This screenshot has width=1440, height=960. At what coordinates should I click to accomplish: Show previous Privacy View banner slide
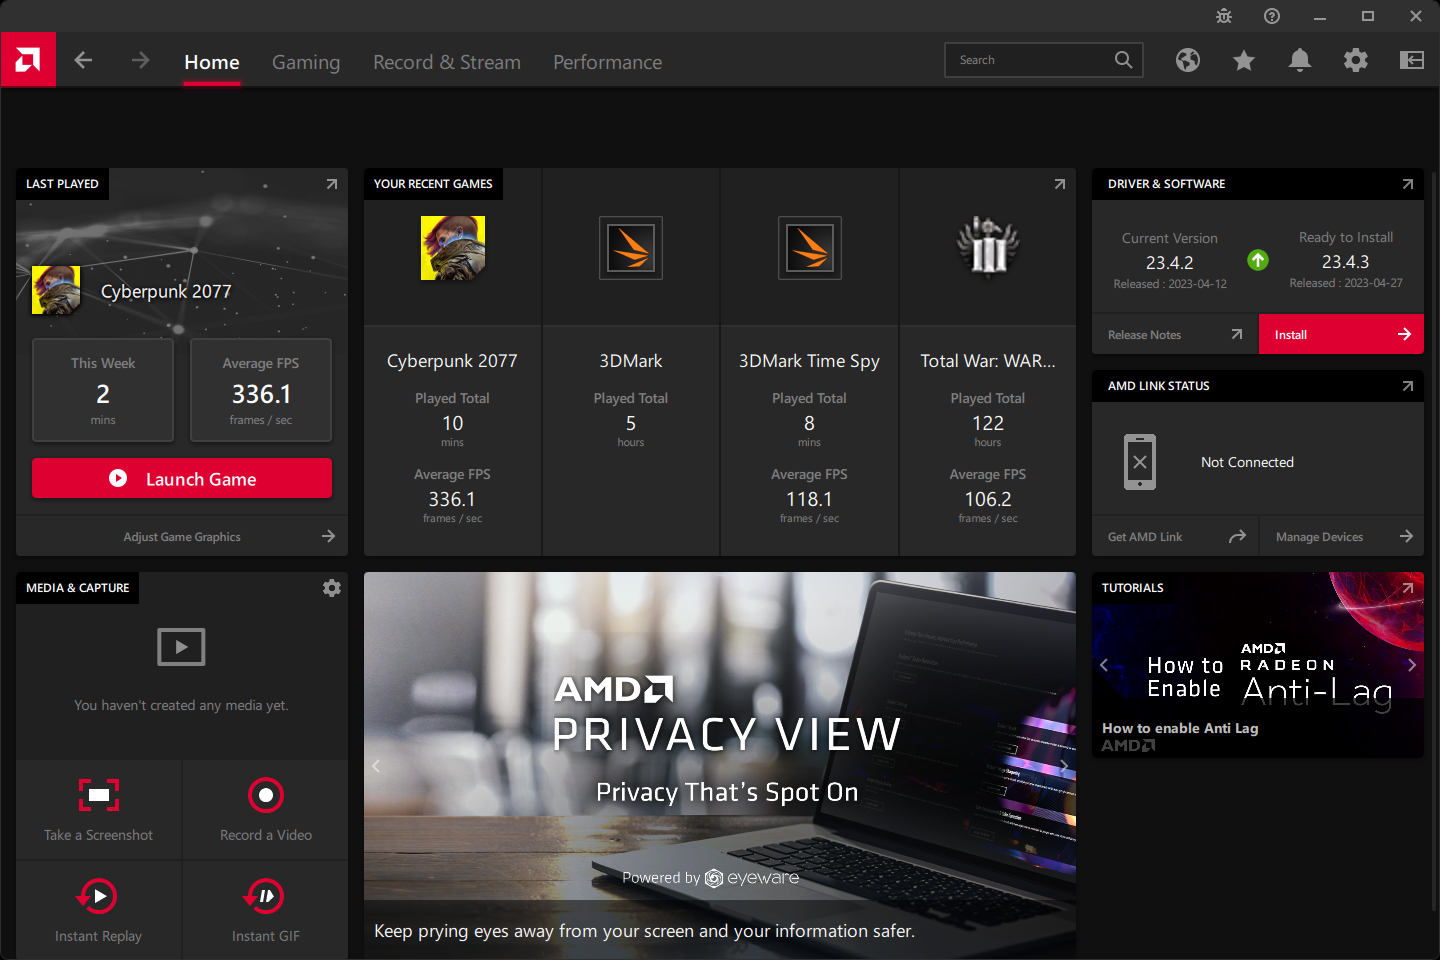click(x=376, y=766)
